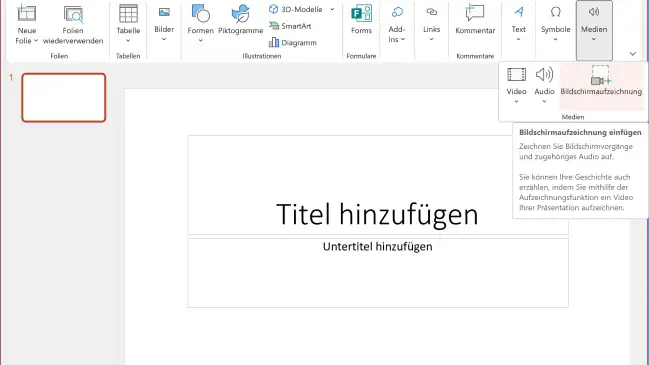The width and height of the screenshot is (649, 365).
Task: Insert Audio from the Medien panel
Action: (x=544, y=86)
